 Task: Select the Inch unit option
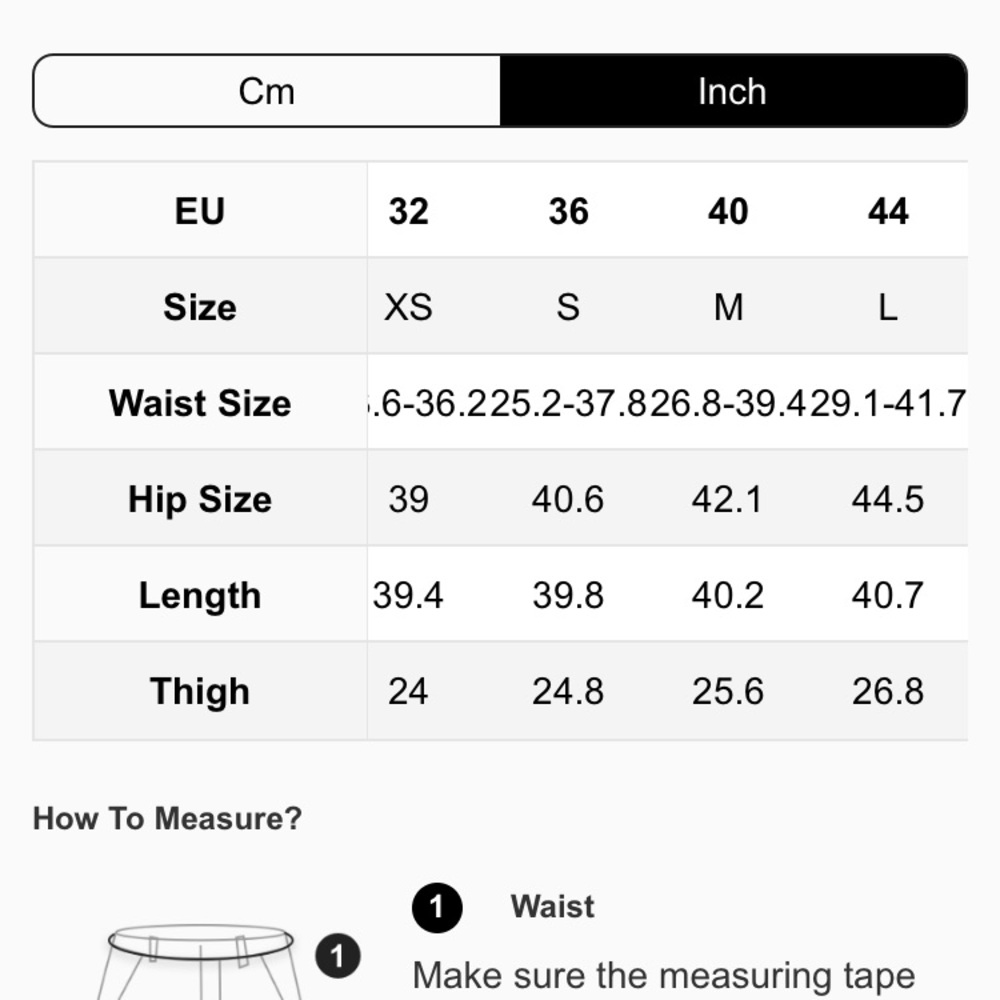(x=732, y=91)
